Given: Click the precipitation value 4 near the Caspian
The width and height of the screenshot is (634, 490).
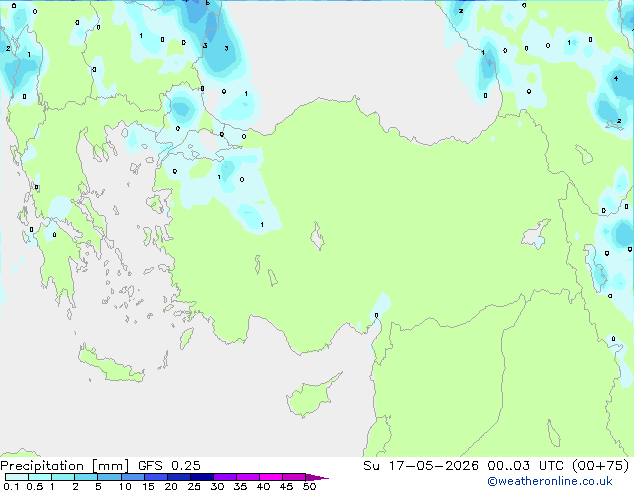Looking at the screenshot, I should (616, 78).
